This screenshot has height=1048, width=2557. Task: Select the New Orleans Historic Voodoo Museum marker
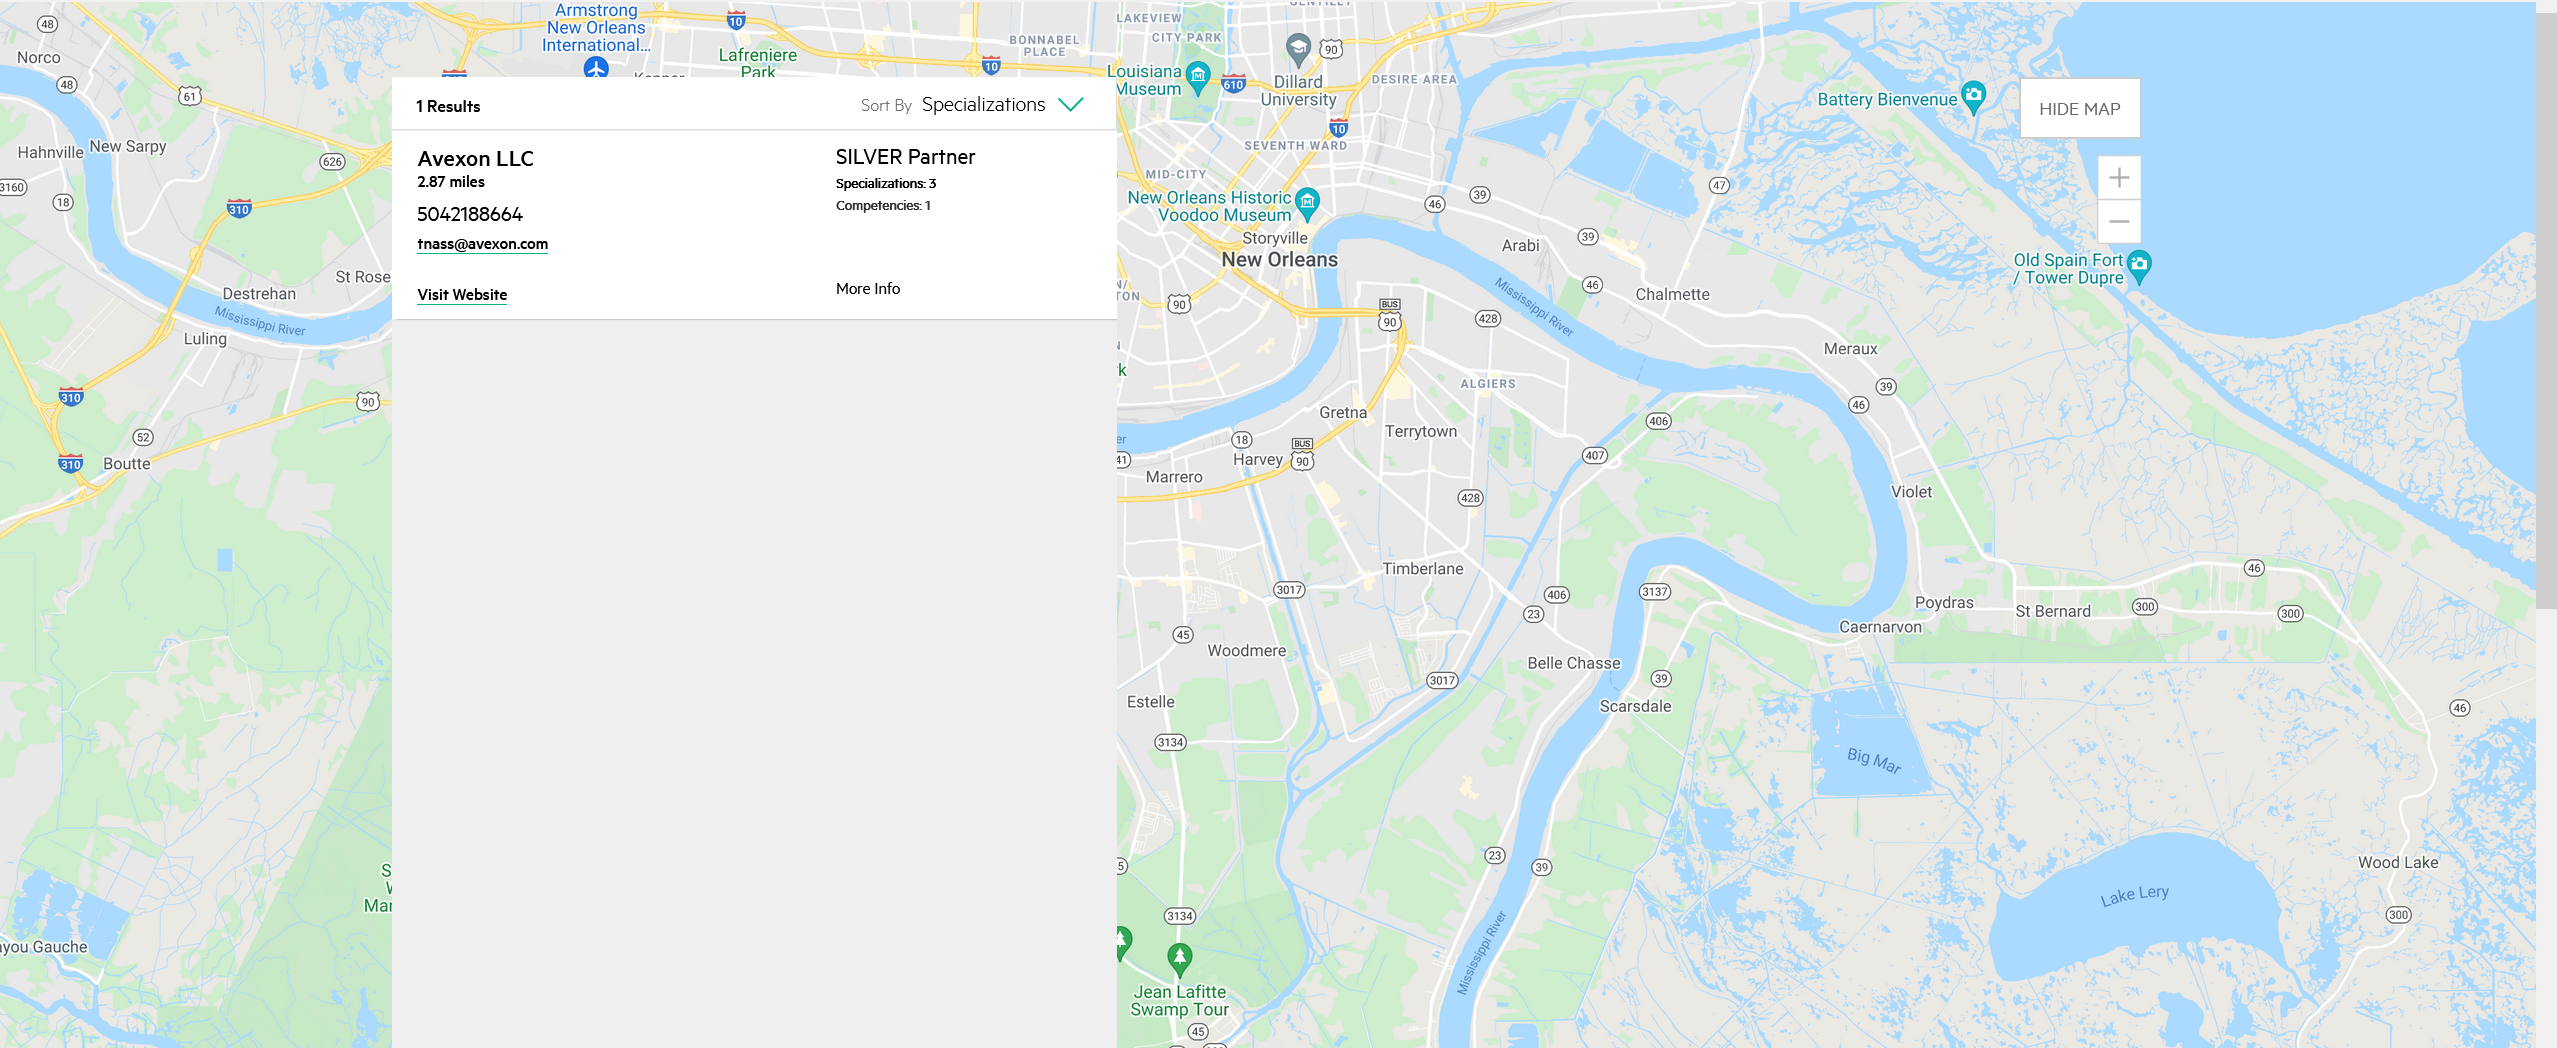(1307, 203)
